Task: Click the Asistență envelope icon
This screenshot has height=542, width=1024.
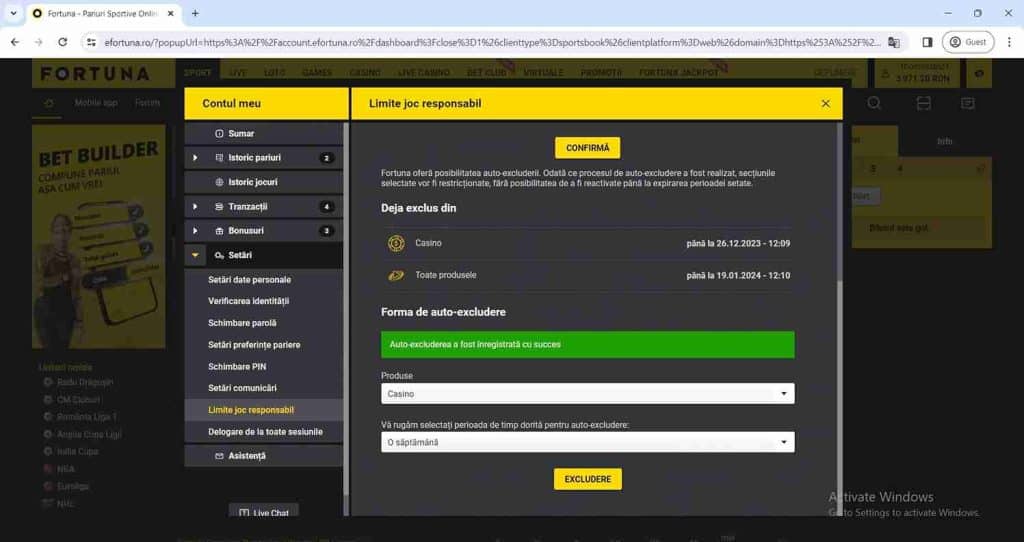Action: [x=219, y=456]
